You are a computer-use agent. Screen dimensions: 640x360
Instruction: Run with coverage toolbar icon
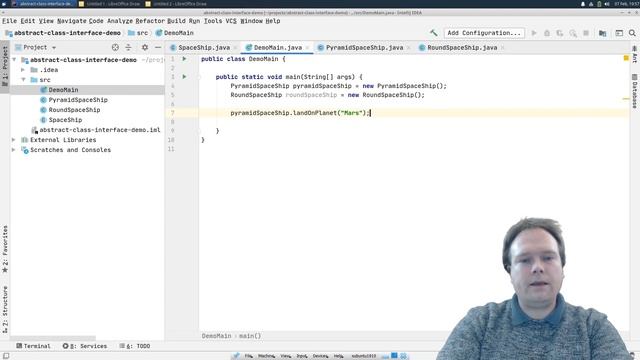point(560,33)
